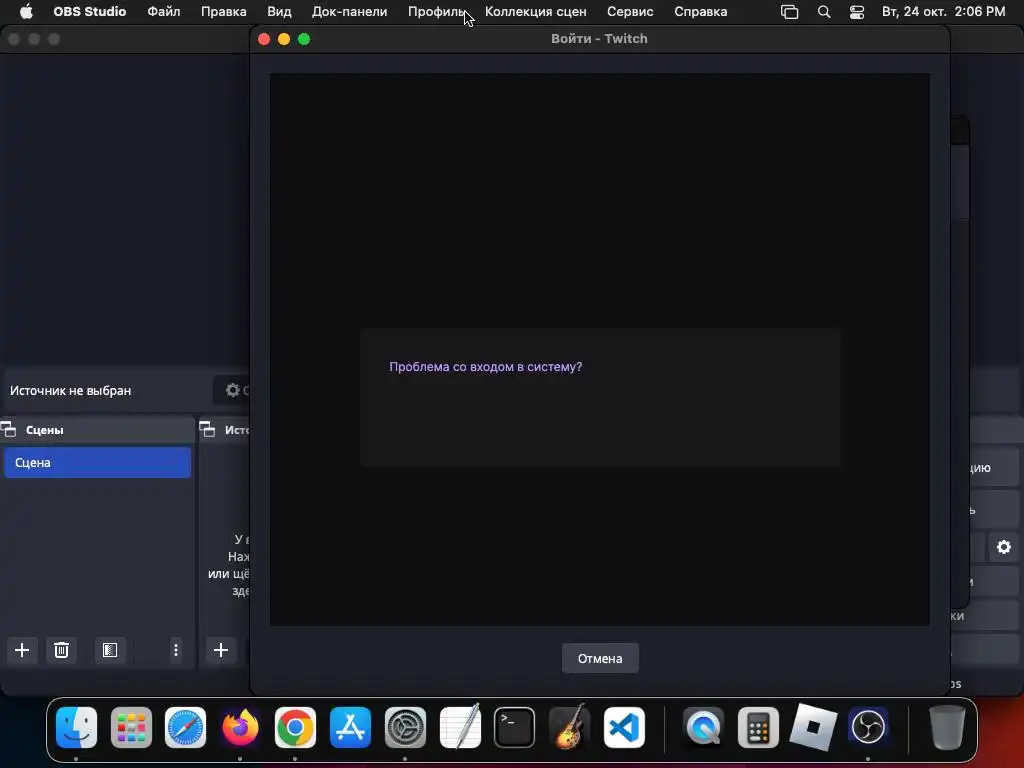Open TextEdit from the Dock

click(460, 727)
